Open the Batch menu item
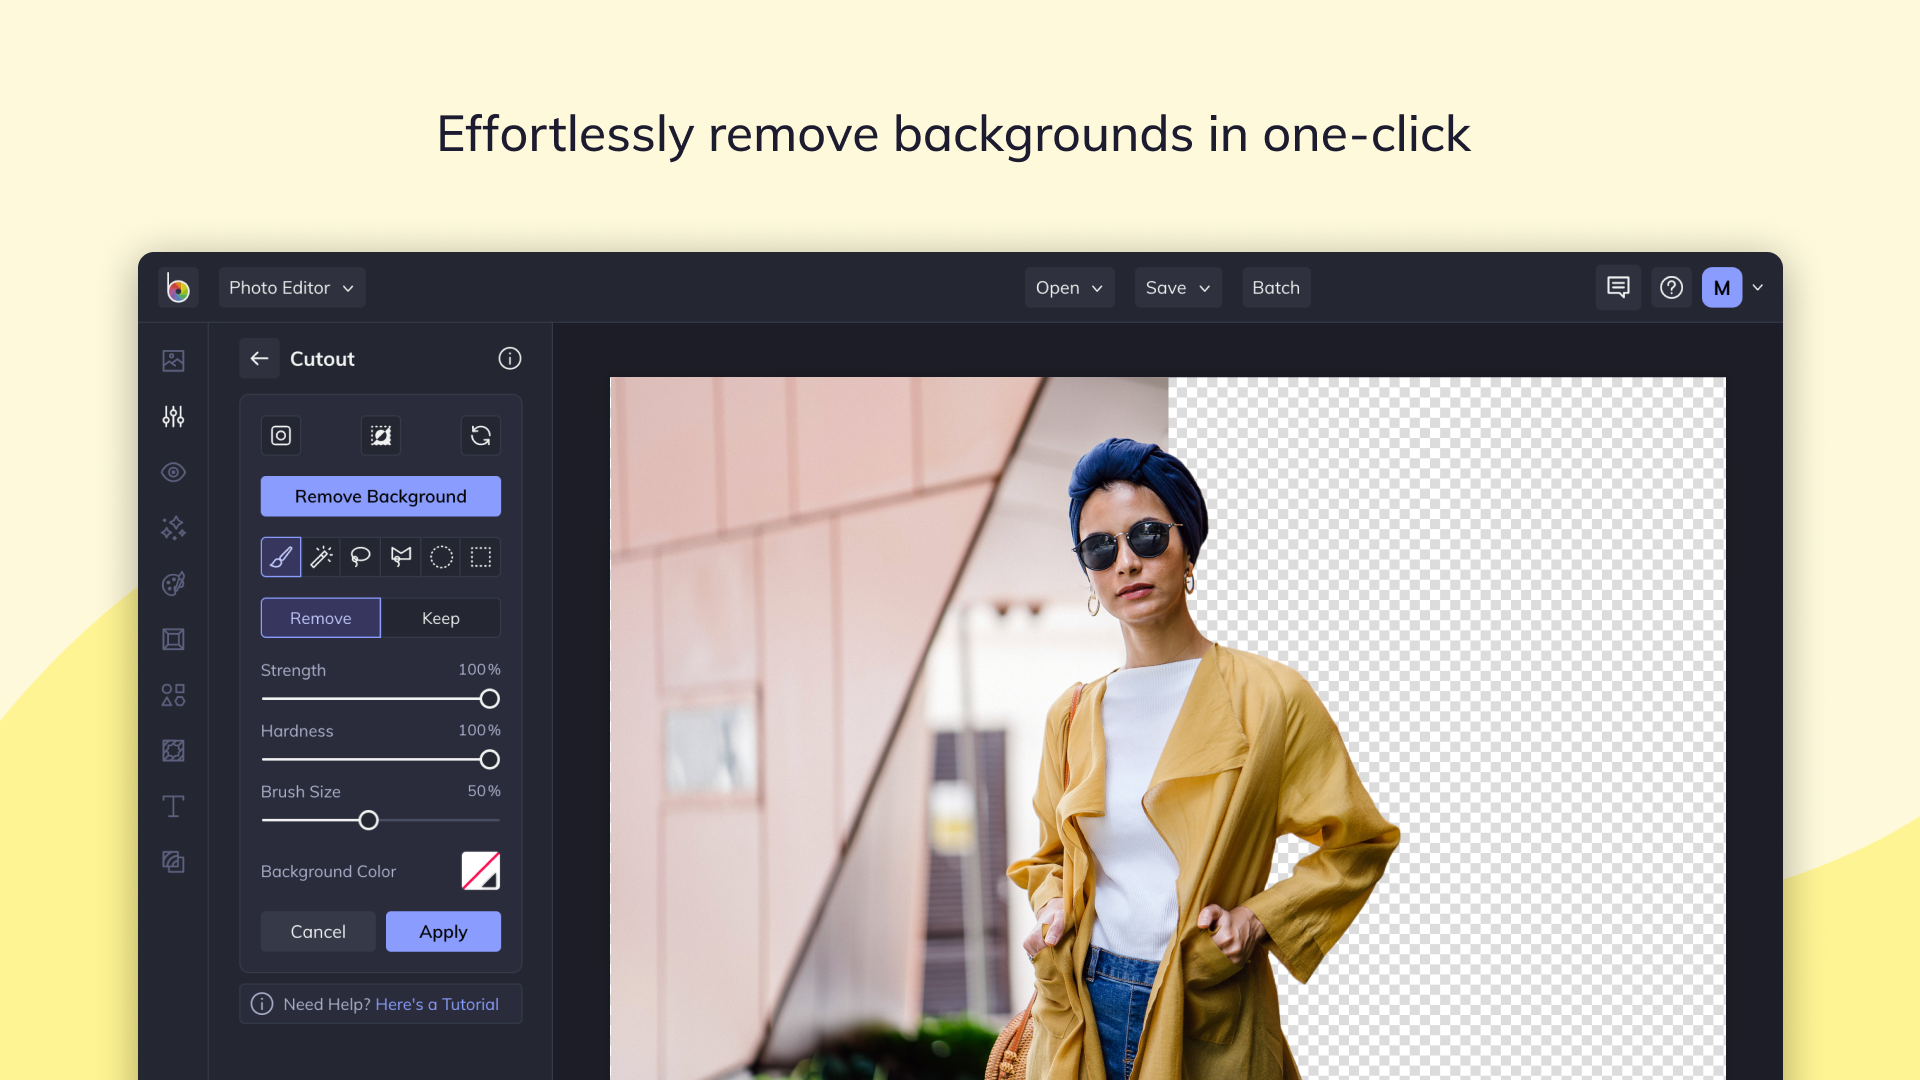This screenshot has width=1920, height=1080. point(1276,288)
